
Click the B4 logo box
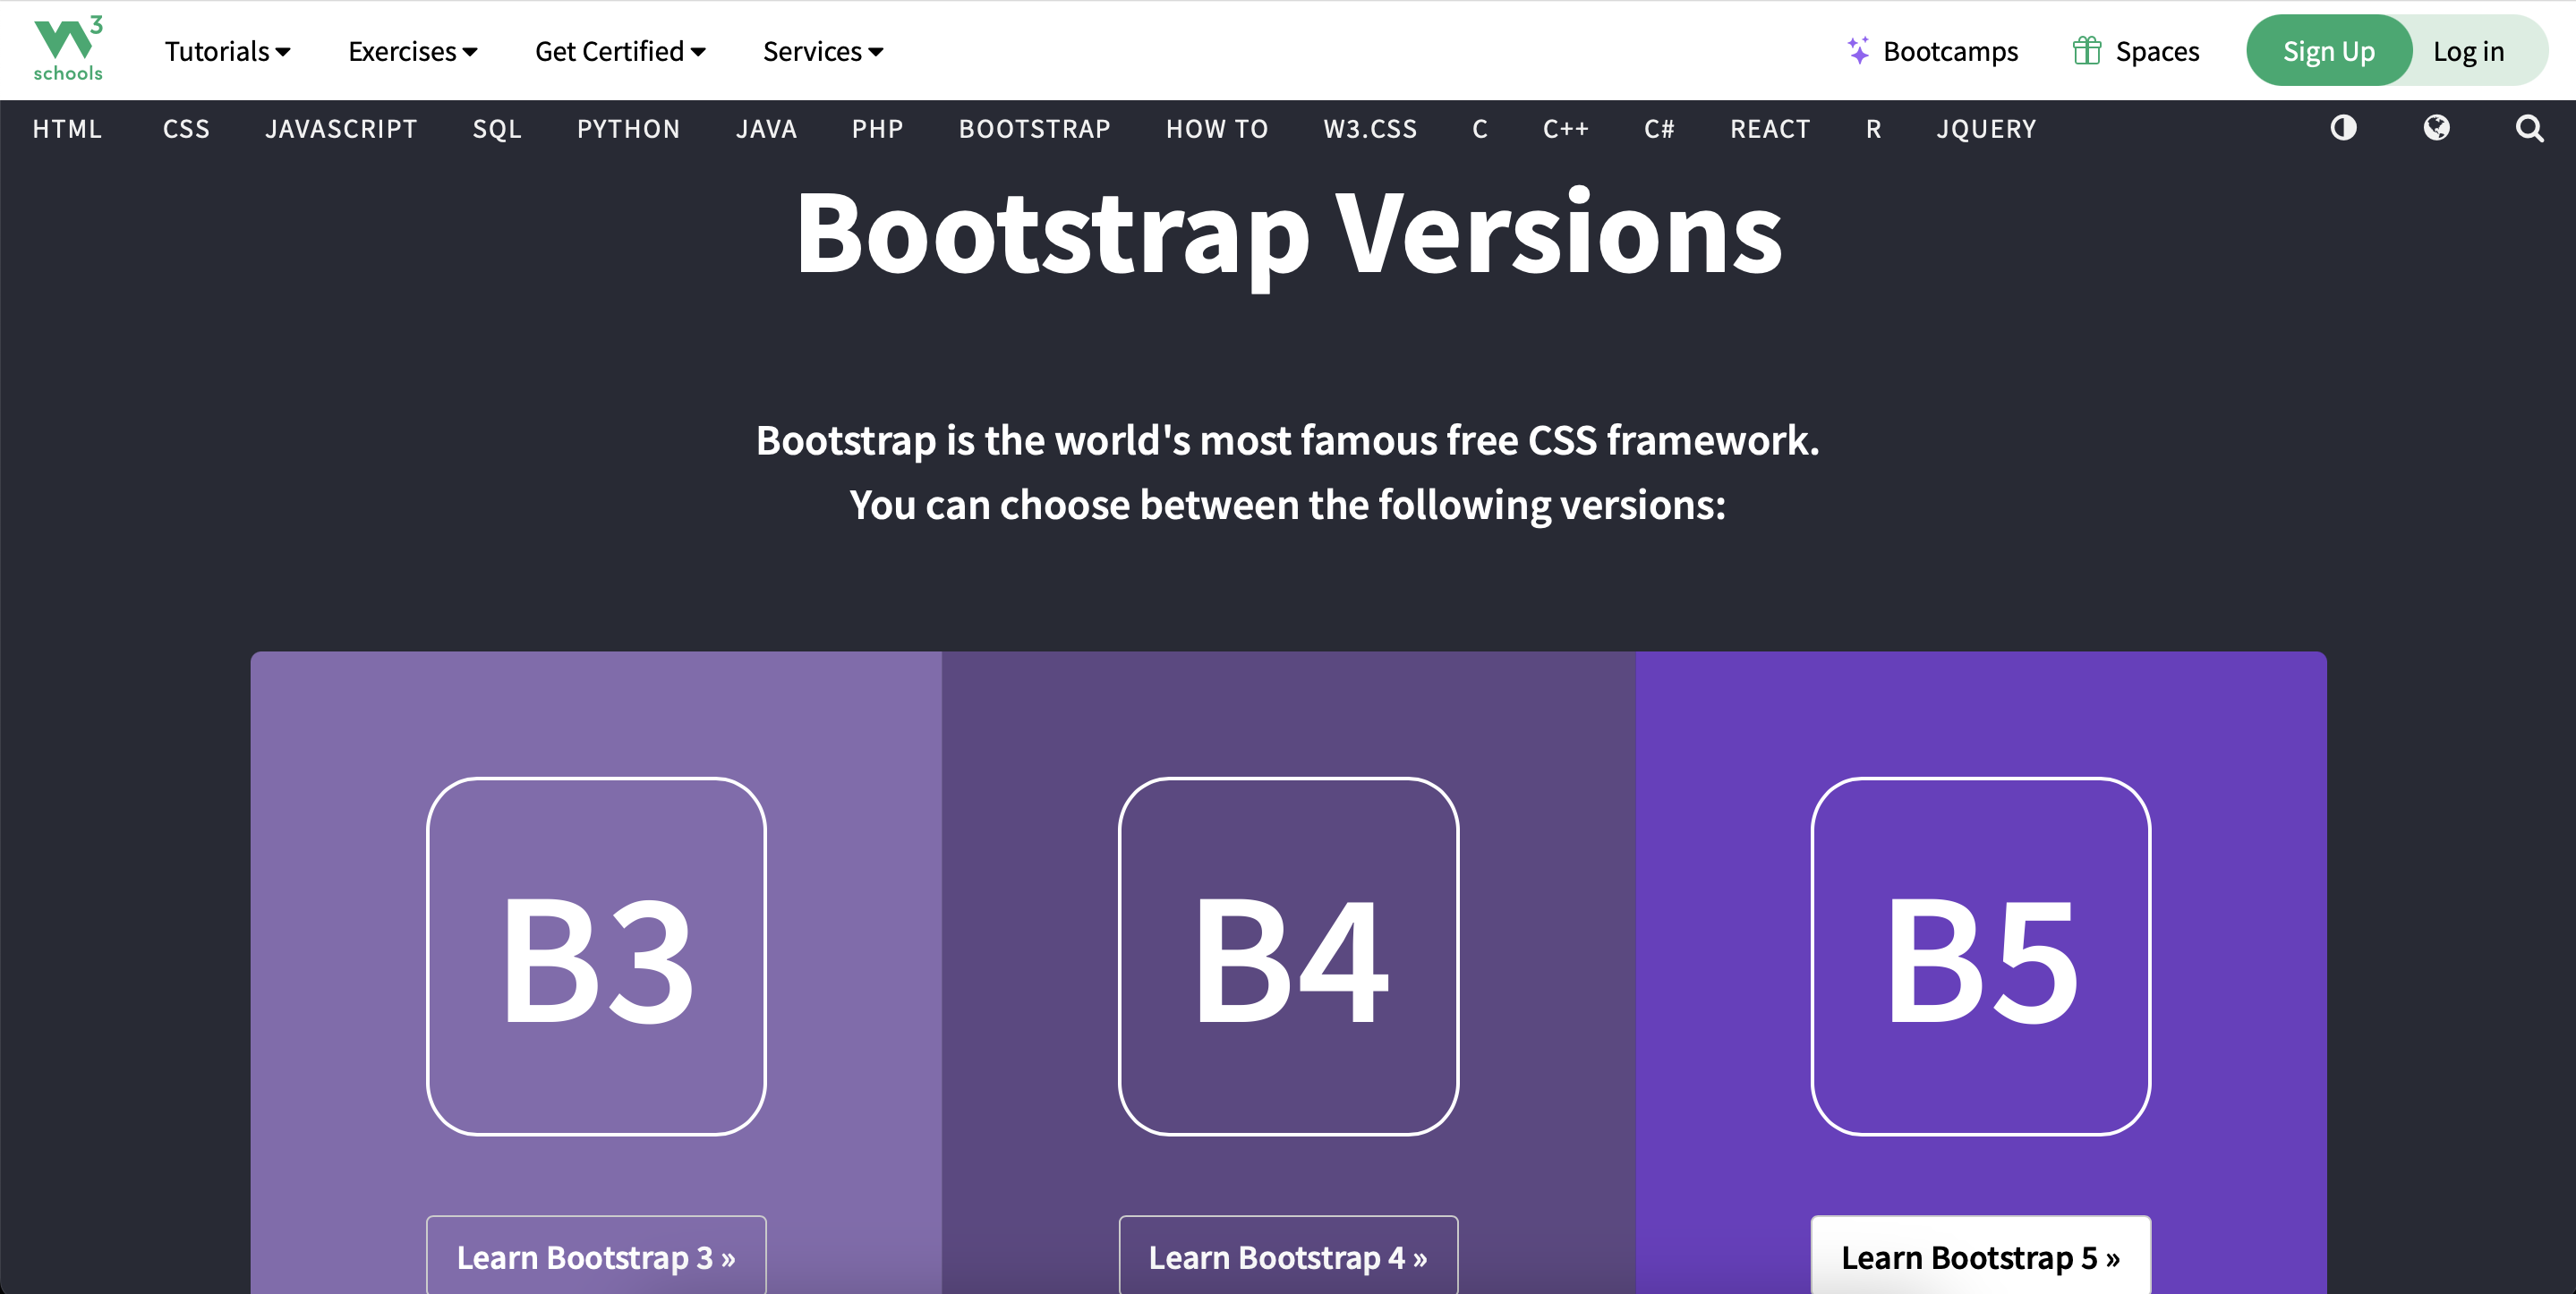click(1288, 956)
